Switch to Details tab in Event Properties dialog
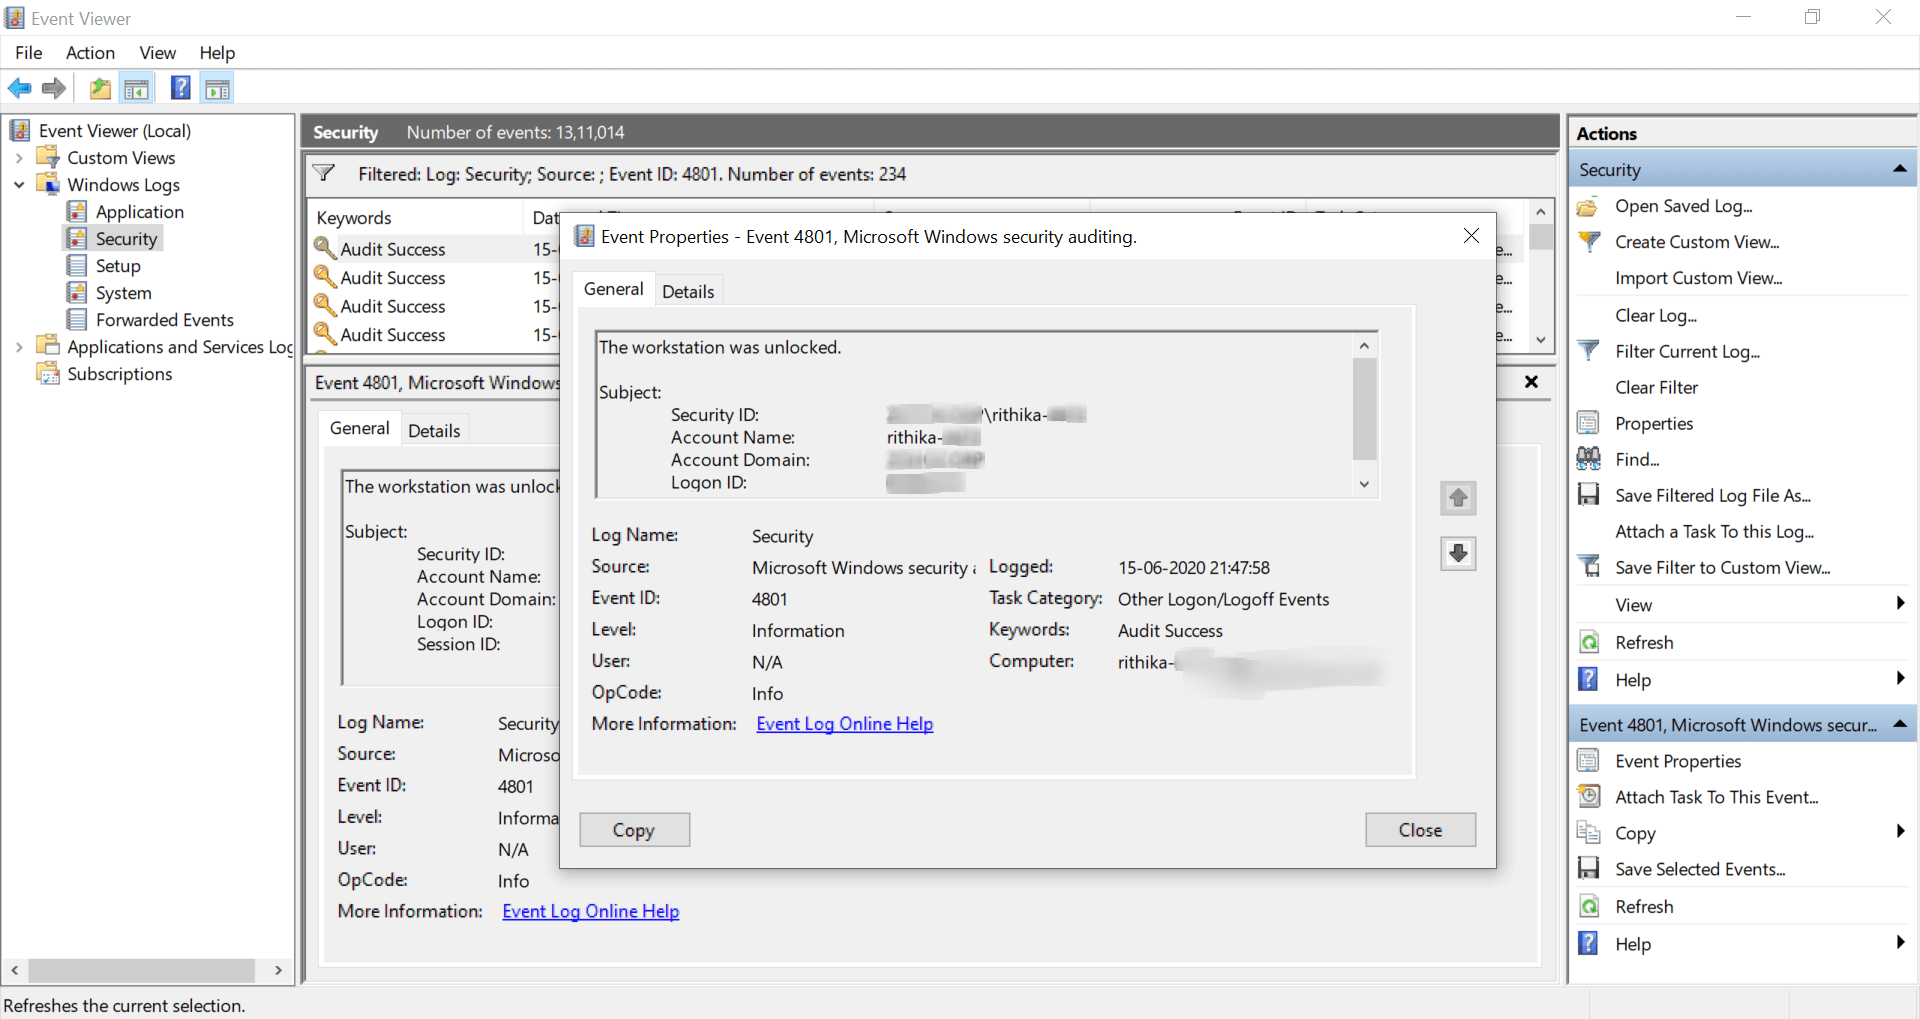This screenshot has width=1920, height=1019. 688,291
